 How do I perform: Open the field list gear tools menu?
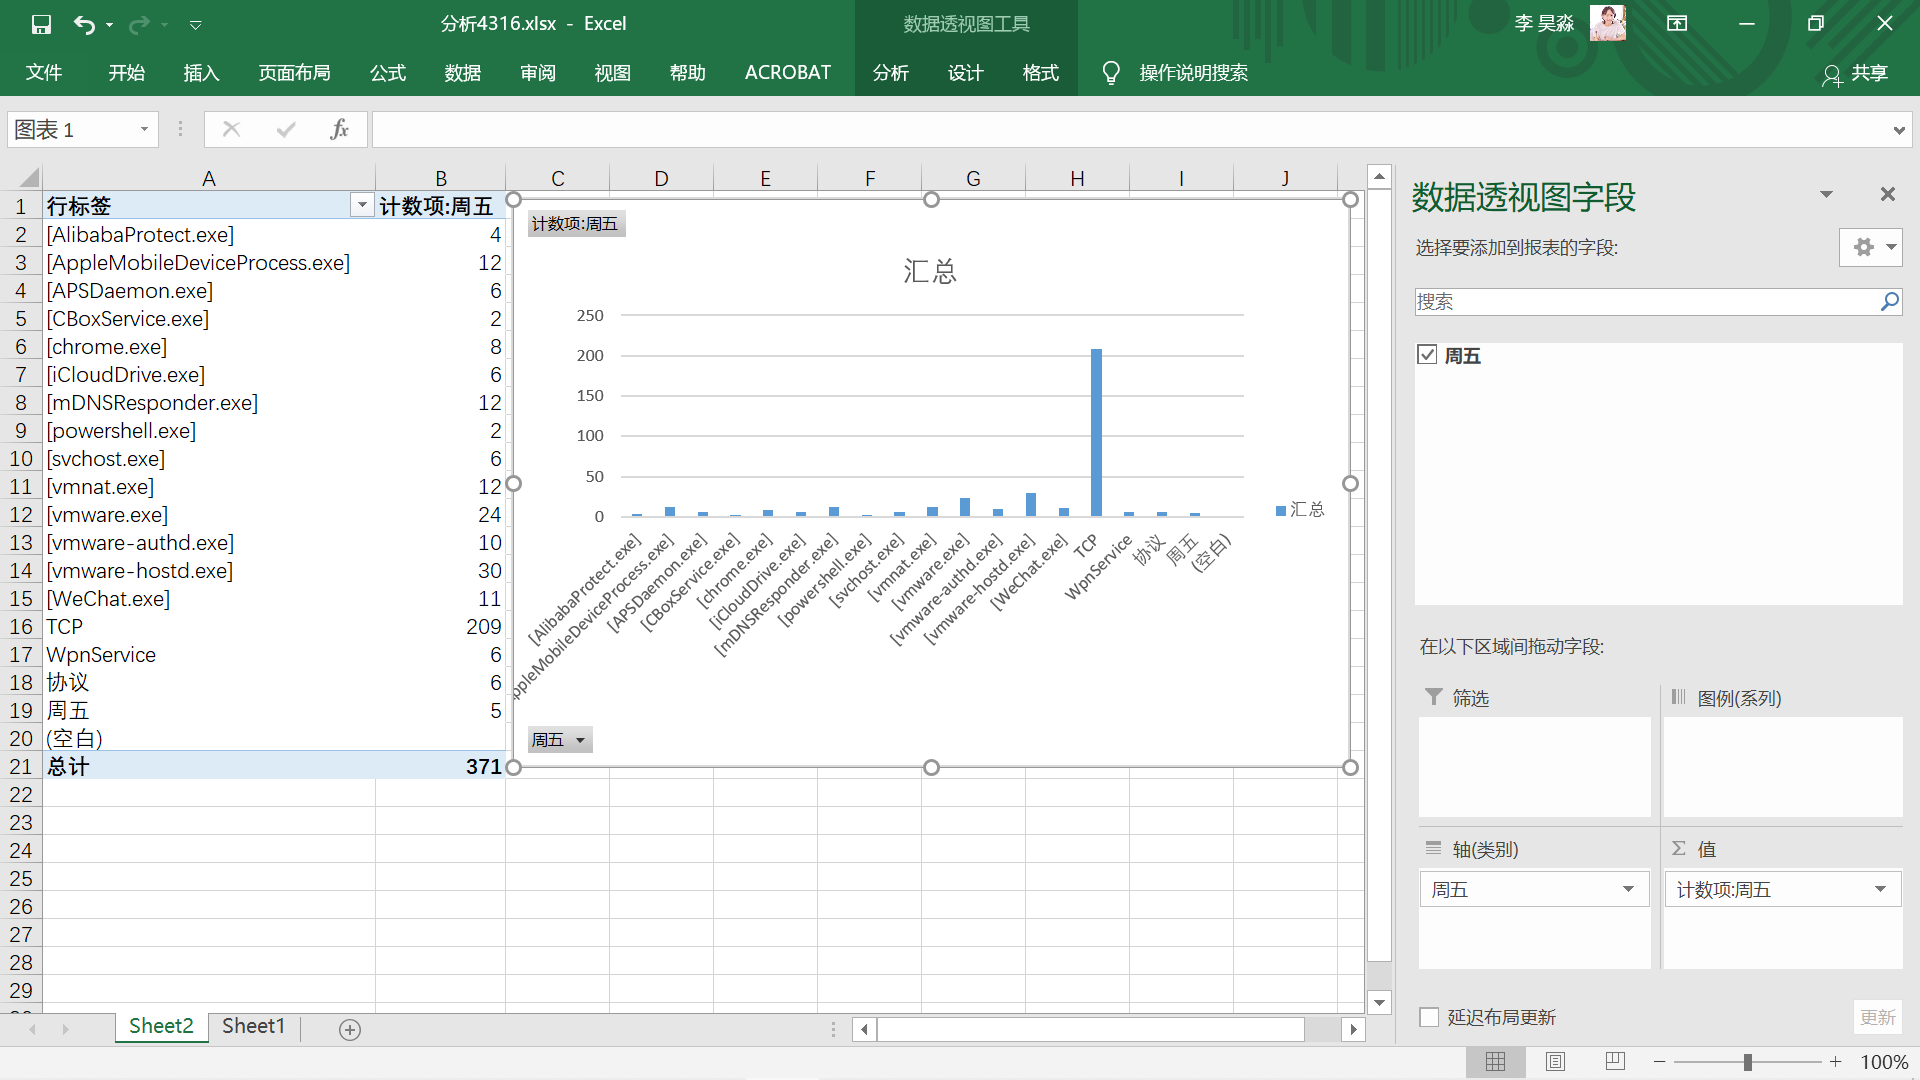1869,247
